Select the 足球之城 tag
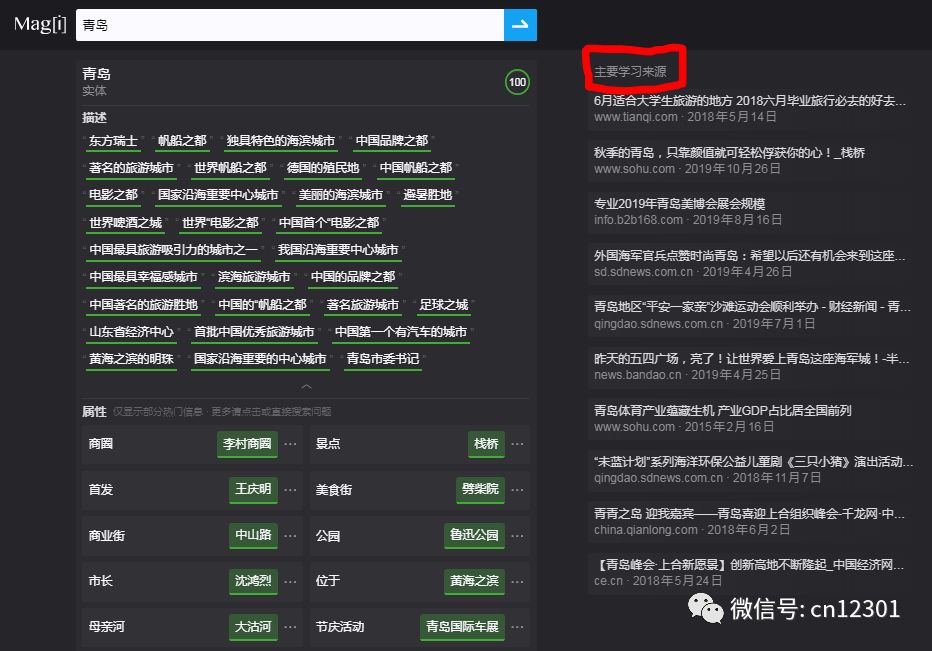Image resolution: width=932 pixels, height=651 pixels. click(443, 305)
